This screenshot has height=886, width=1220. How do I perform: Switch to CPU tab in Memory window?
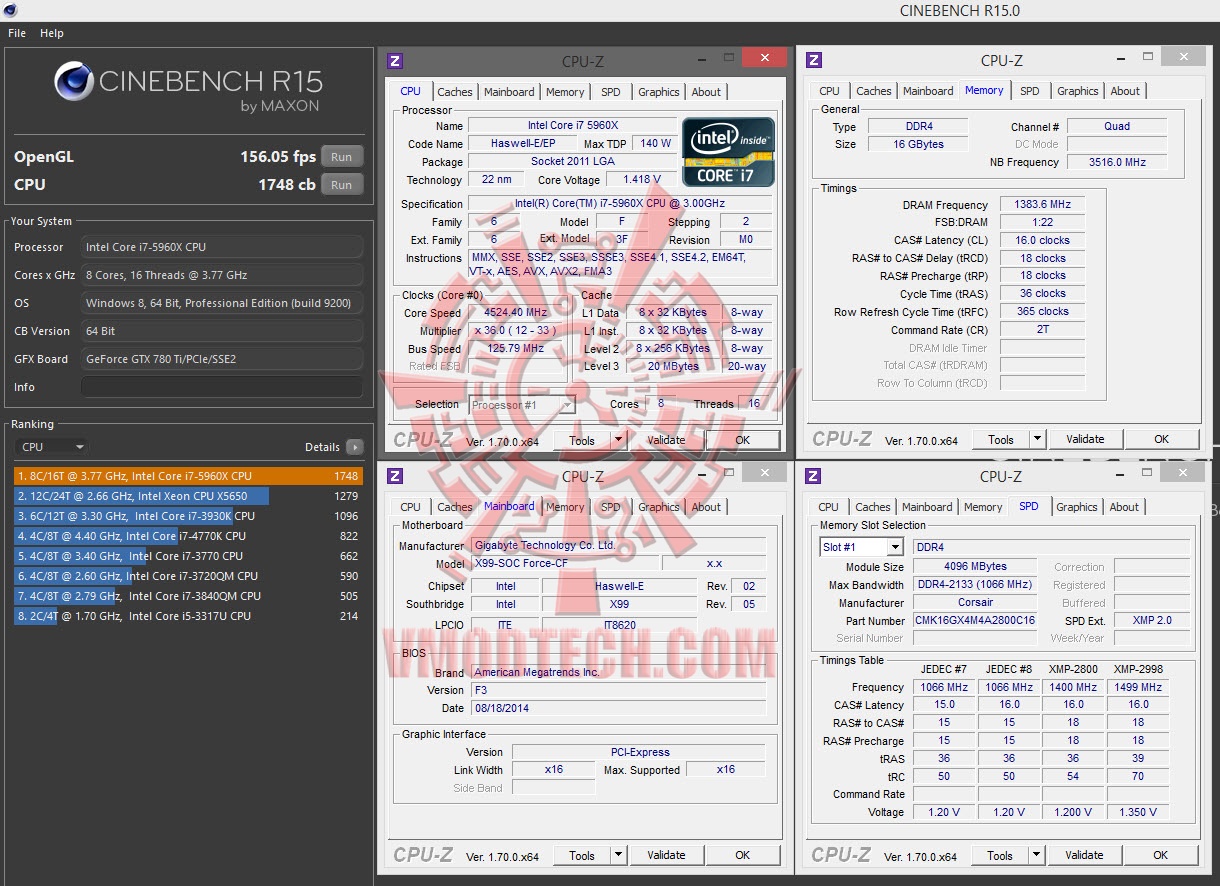[x=829, y=91]
